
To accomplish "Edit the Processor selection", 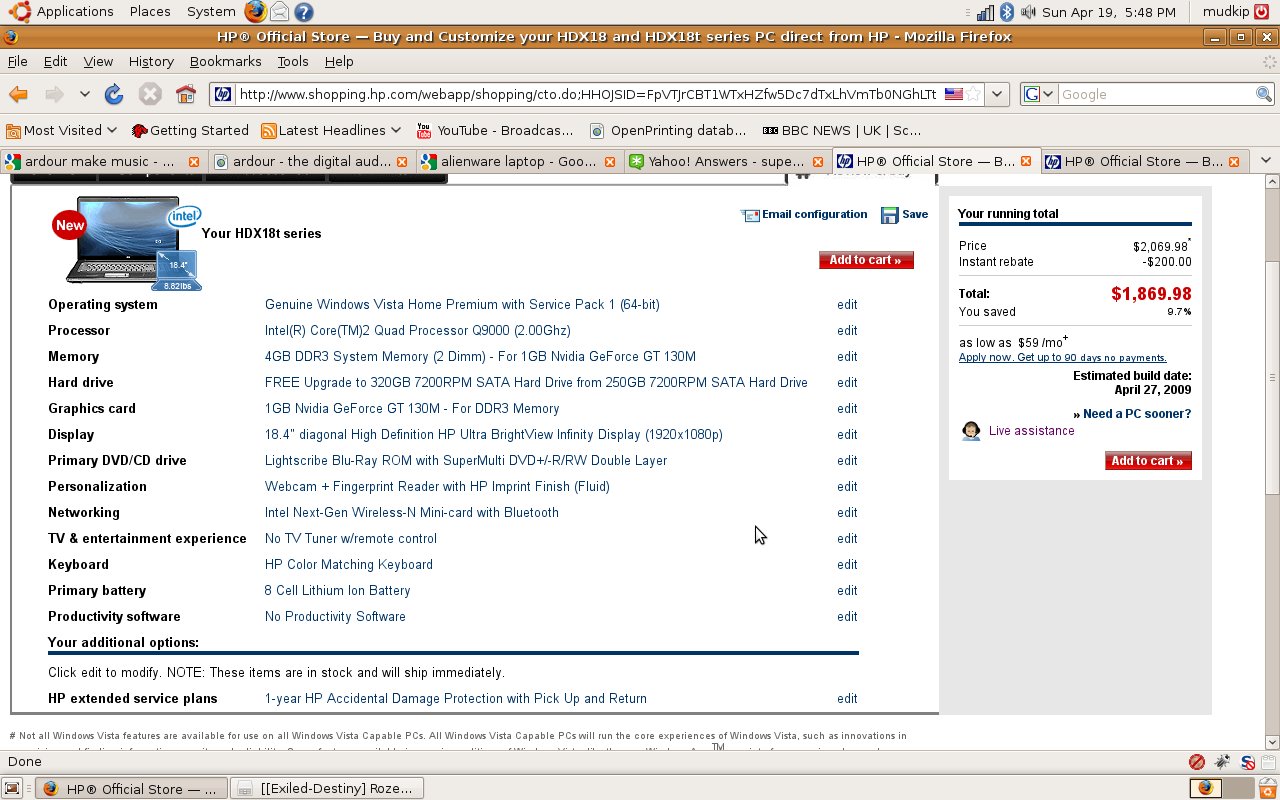I will 847,331.
